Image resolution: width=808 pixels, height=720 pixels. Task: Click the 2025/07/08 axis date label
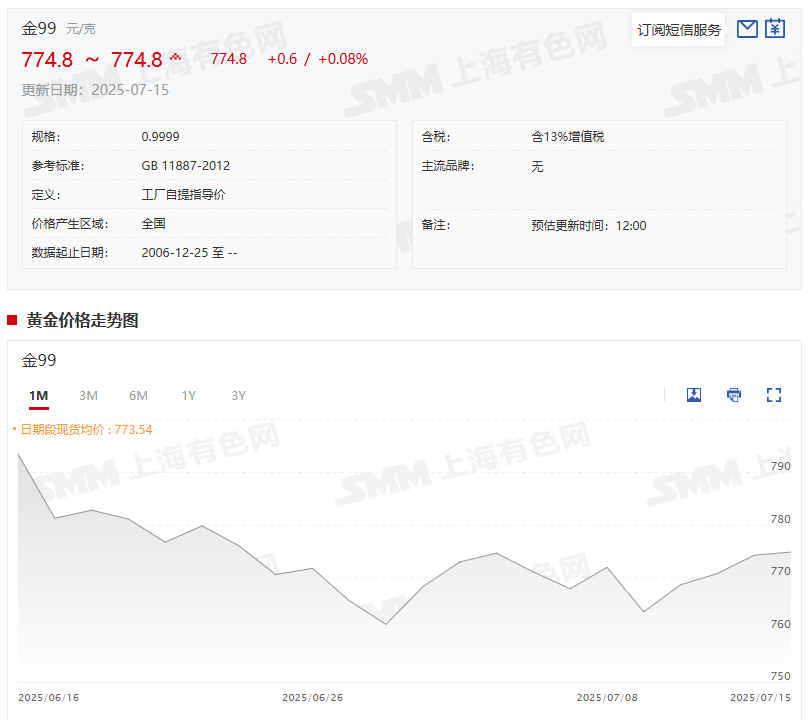[607, 697]
